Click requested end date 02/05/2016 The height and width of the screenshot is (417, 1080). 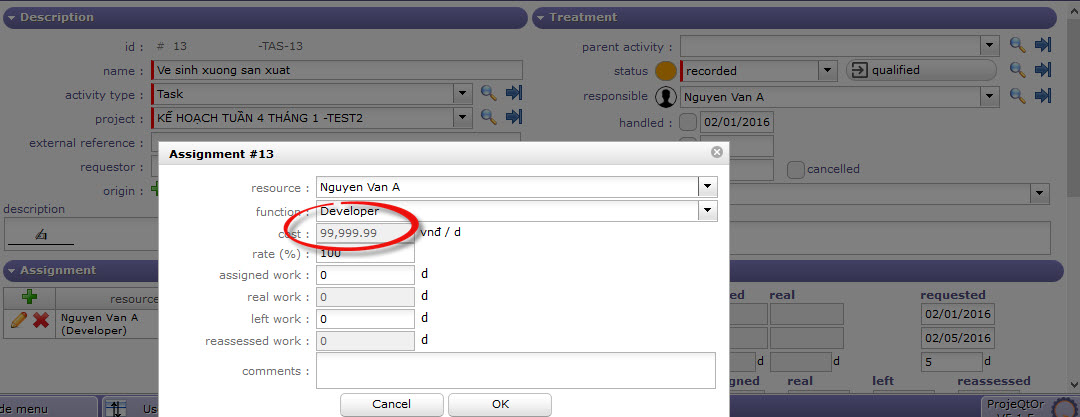(957, 338)
